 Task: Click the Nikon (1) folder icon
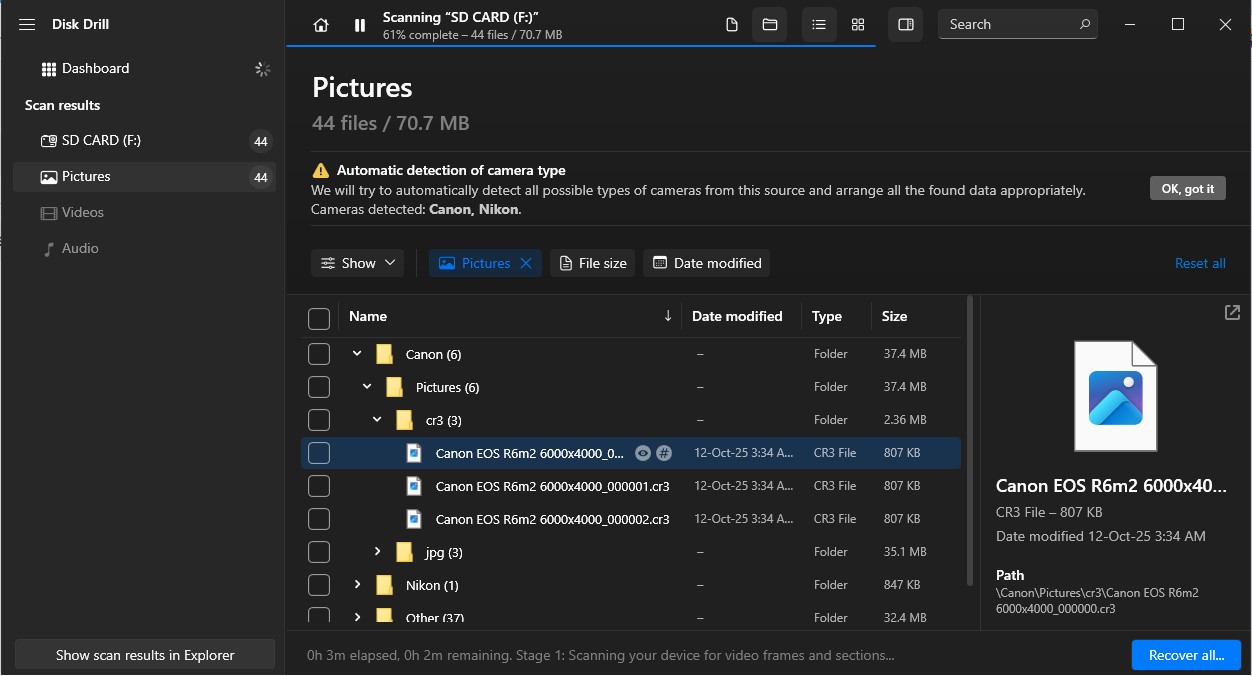click(384, 585)
